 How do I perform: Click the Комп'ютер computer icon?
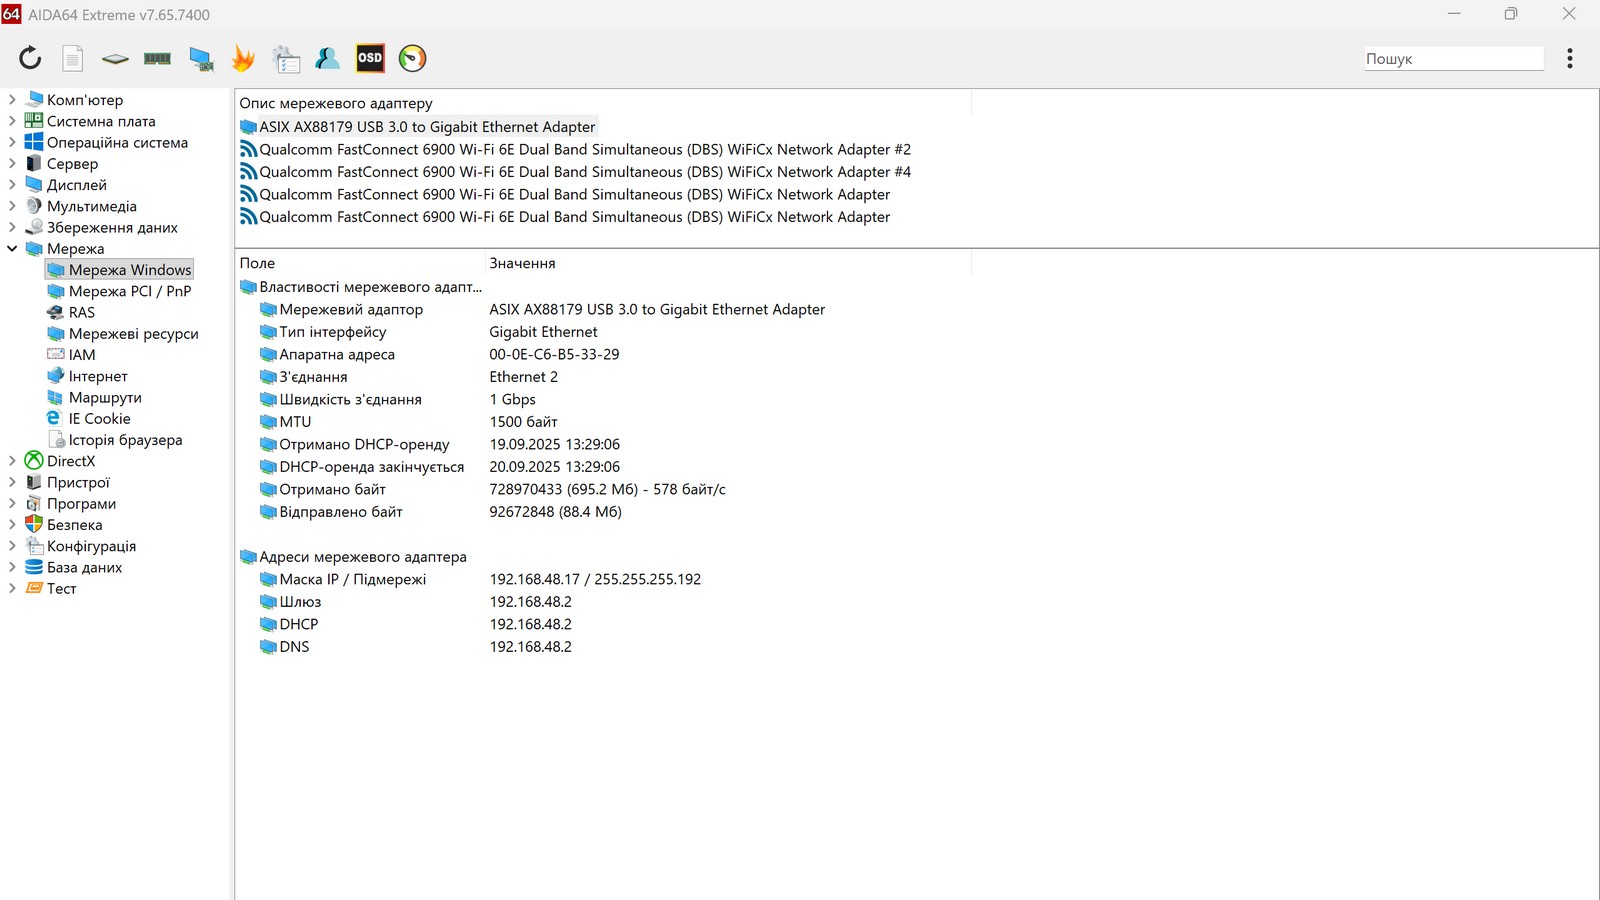pyautogui.click(x=34, y=99)
